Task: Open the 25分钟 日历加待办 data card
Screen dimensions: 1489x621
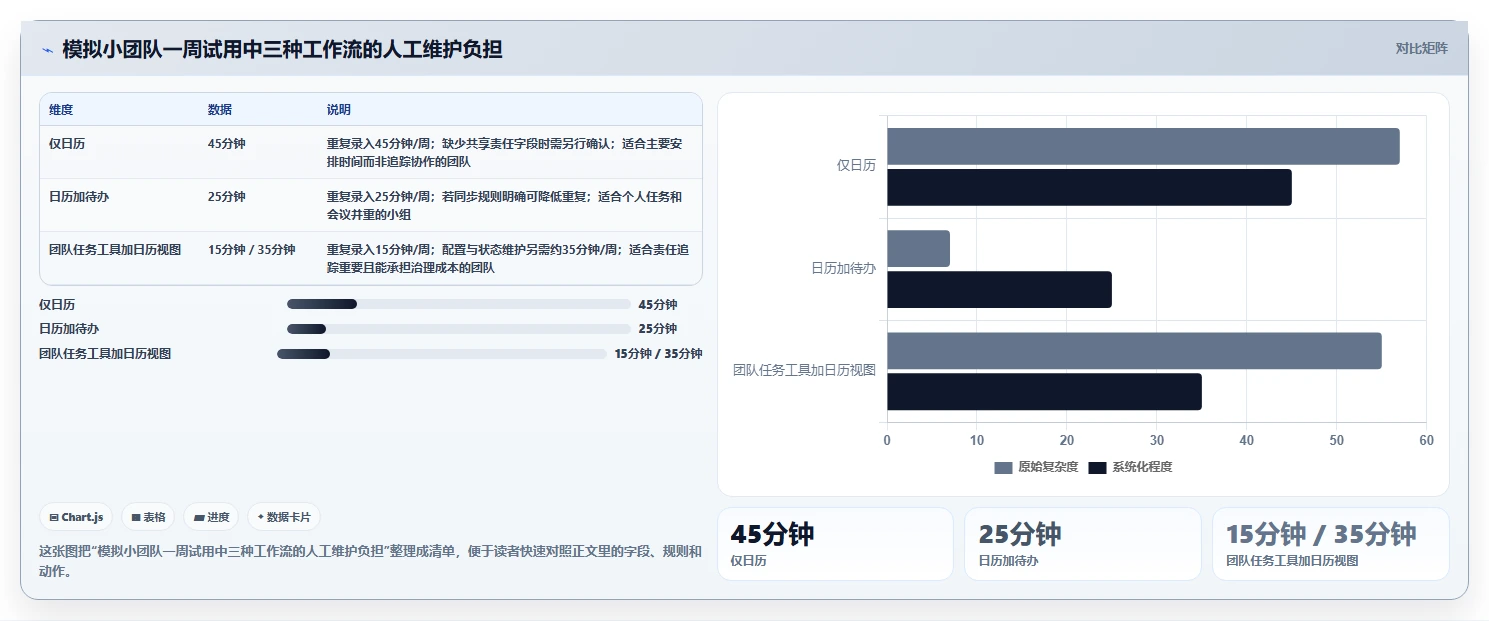Action: tap(1083, 544)
